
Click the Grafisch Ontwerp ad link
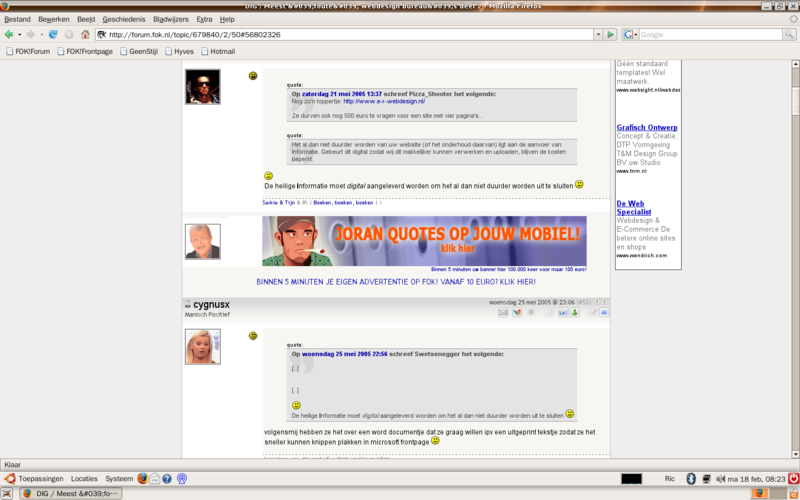[647, 127]
